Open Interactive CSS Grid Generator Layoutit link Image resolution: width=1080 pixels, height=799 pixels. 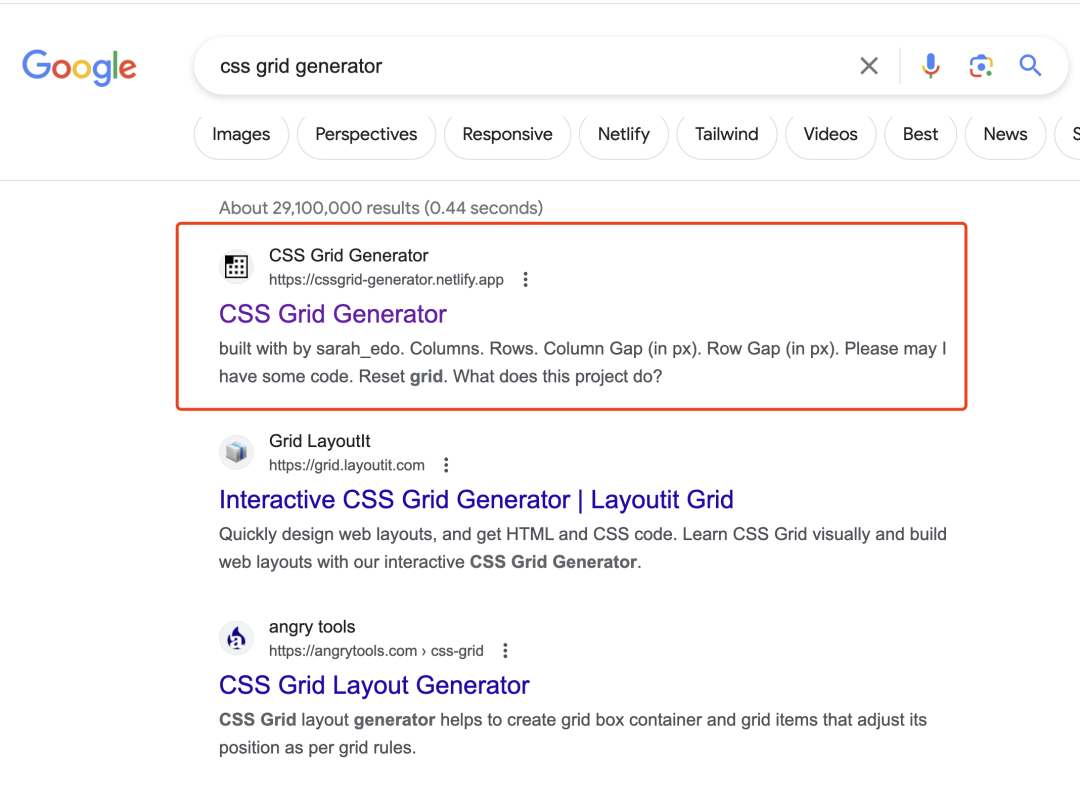(x=476, y=500)
